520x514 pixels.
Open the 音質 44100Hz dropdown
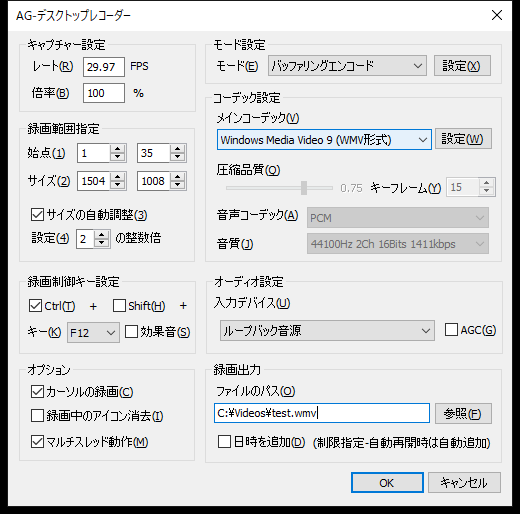pyautogui.click(x=398, y=244)
